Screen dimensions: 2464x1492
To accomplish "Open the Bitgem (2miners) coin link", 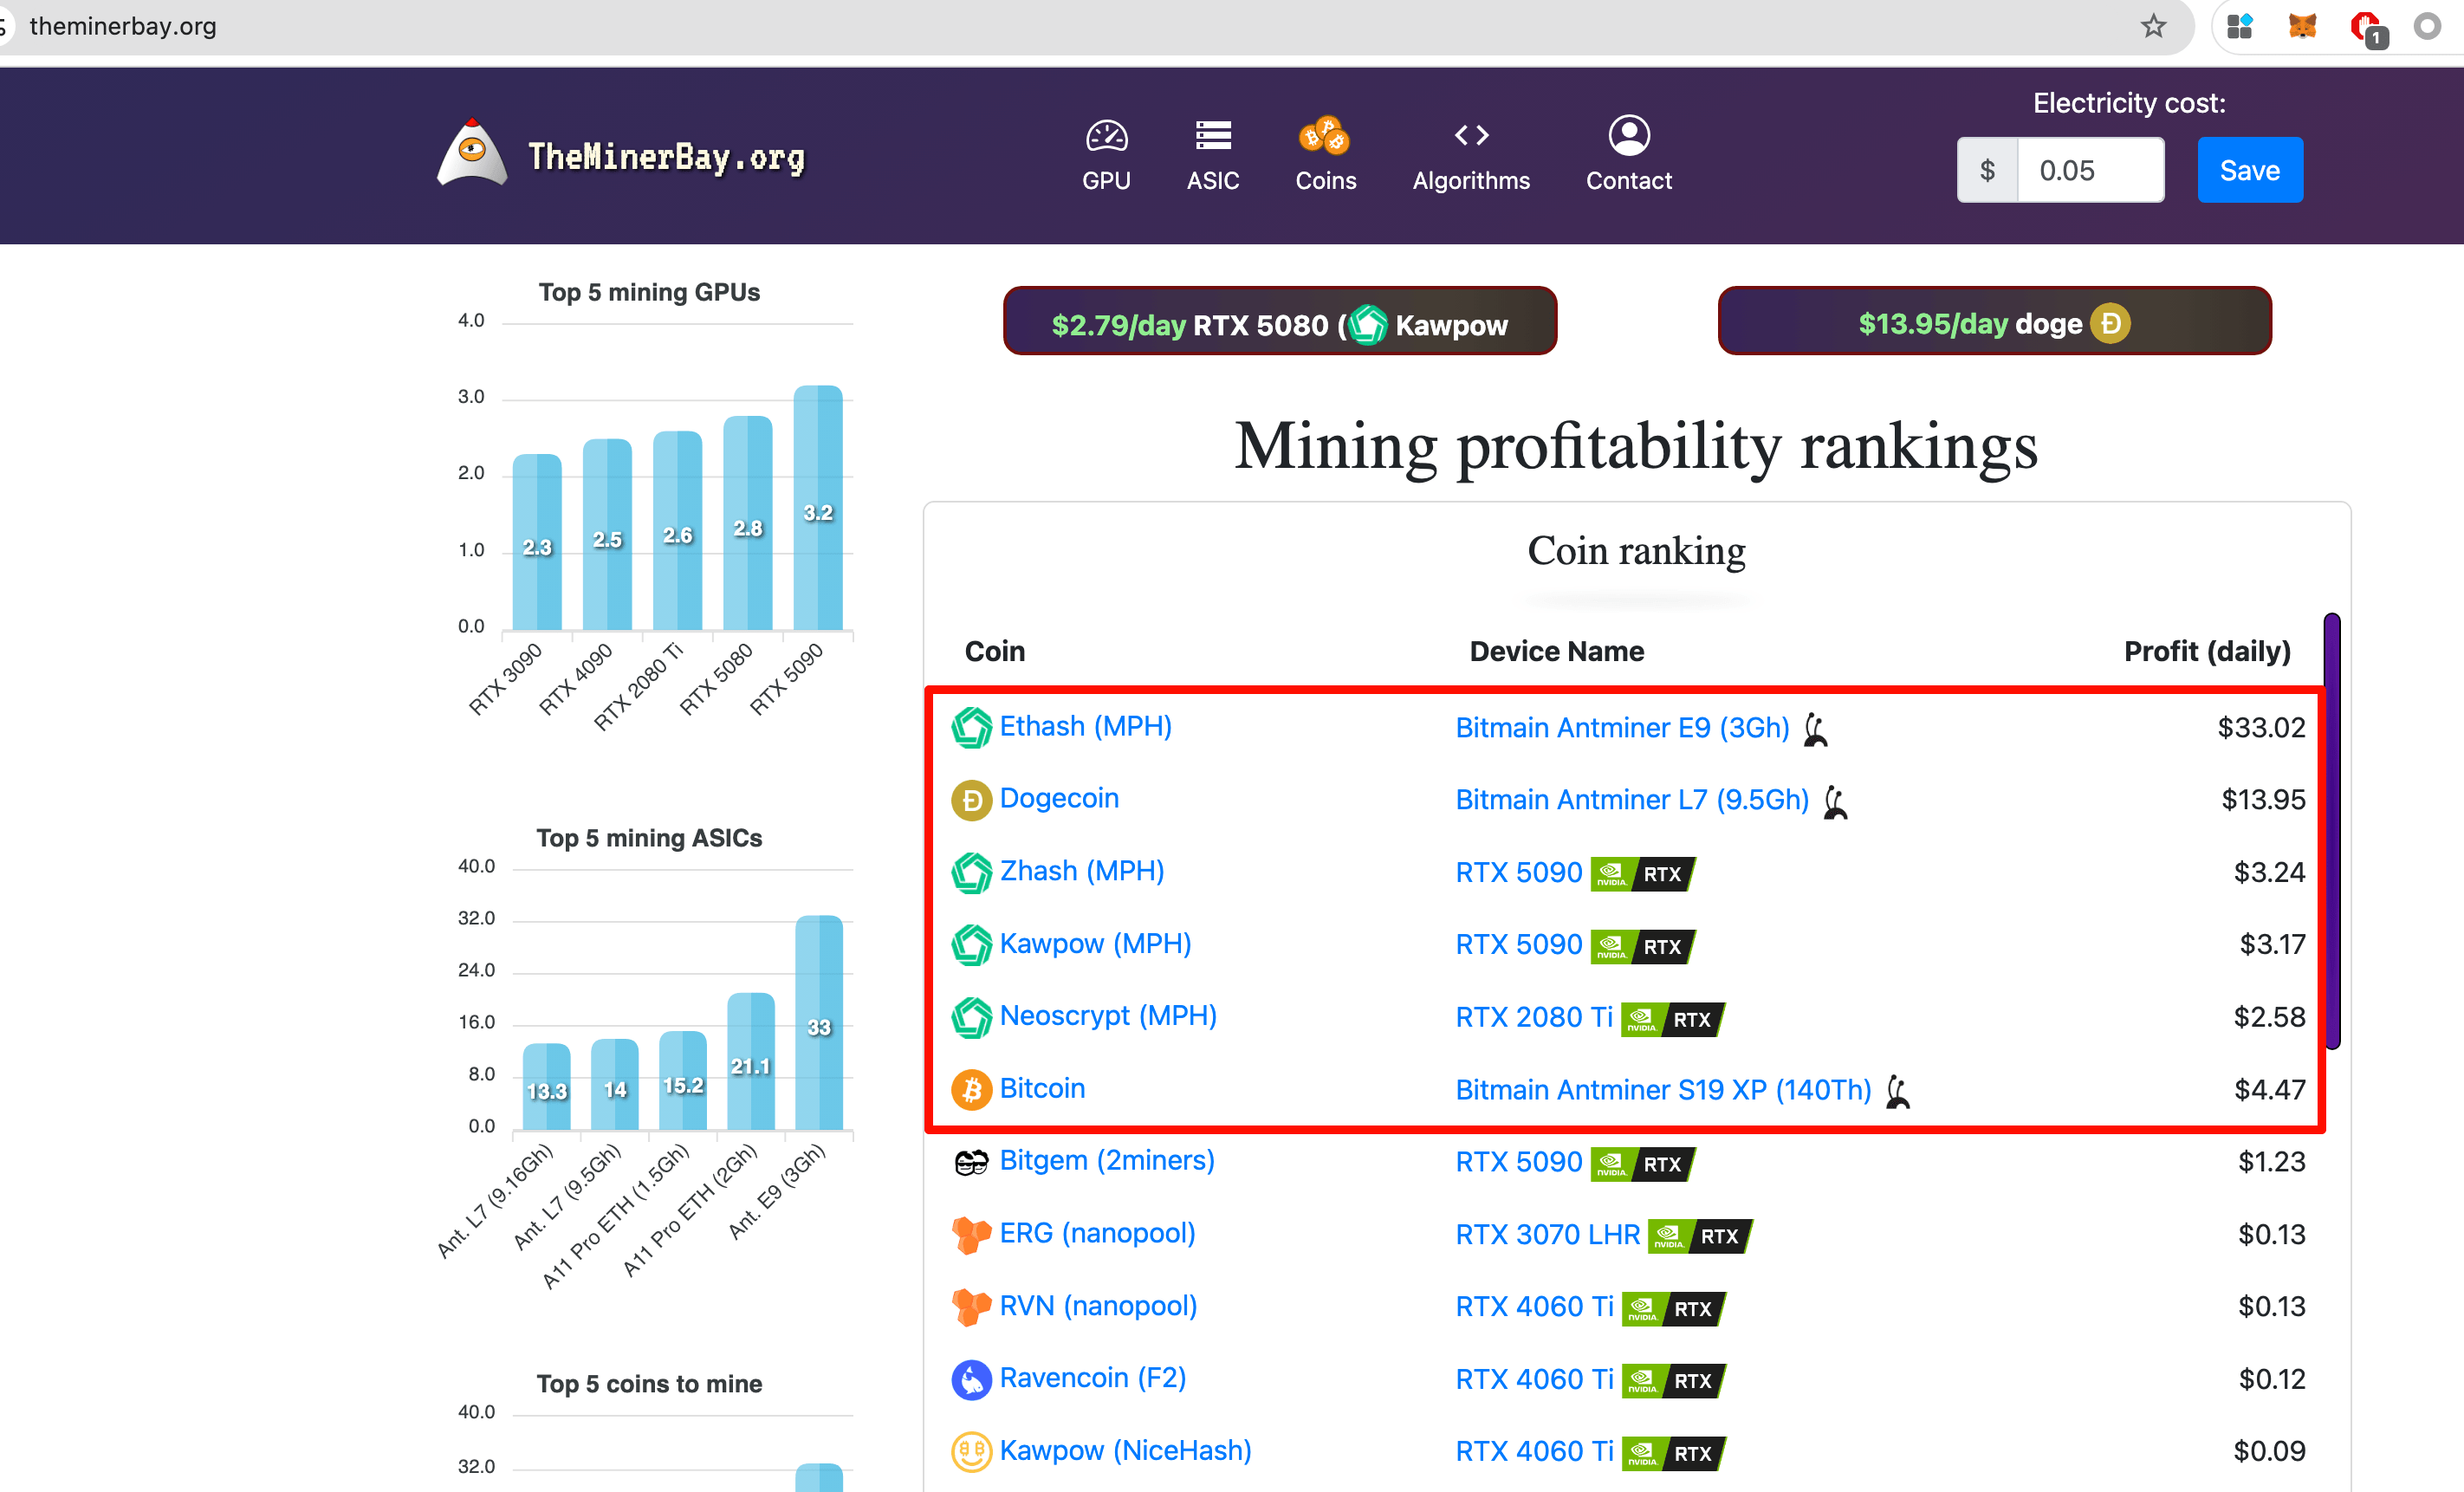I will 1107,1160.
